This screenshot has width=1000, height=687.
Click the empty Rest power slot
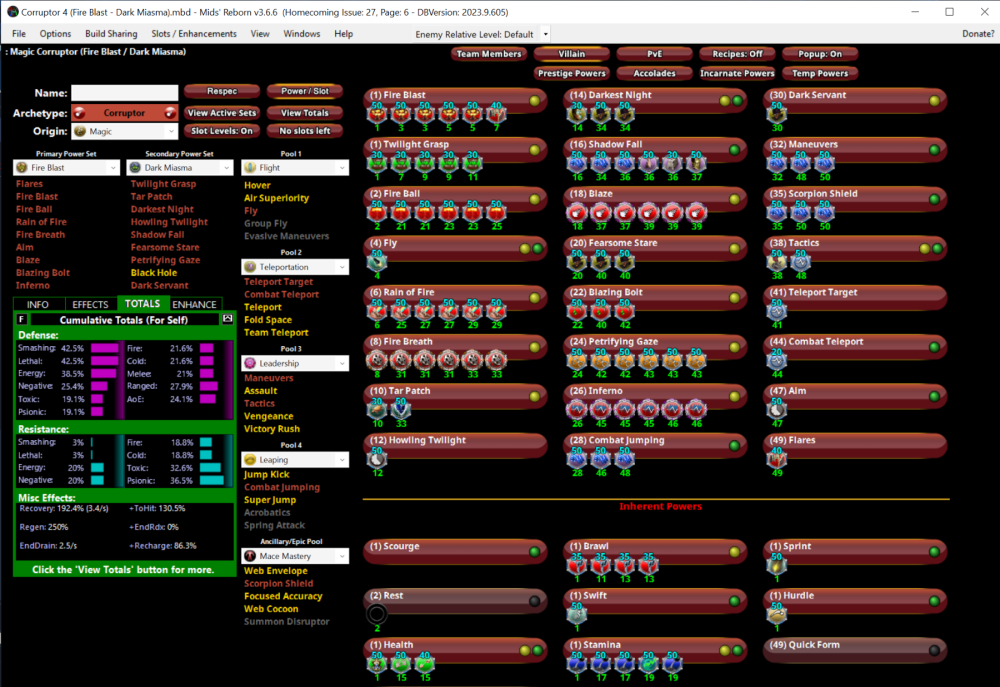tap(377, 614)
